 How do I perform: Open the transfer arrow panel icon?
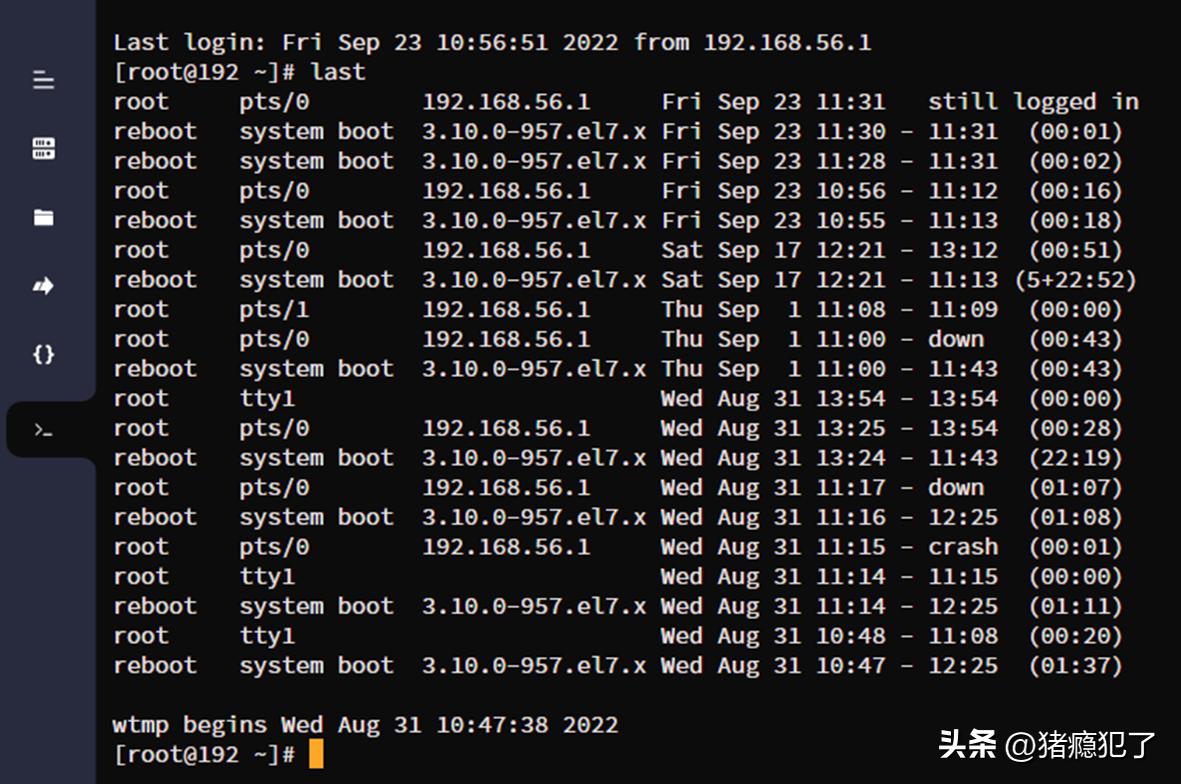click(42, 287)
